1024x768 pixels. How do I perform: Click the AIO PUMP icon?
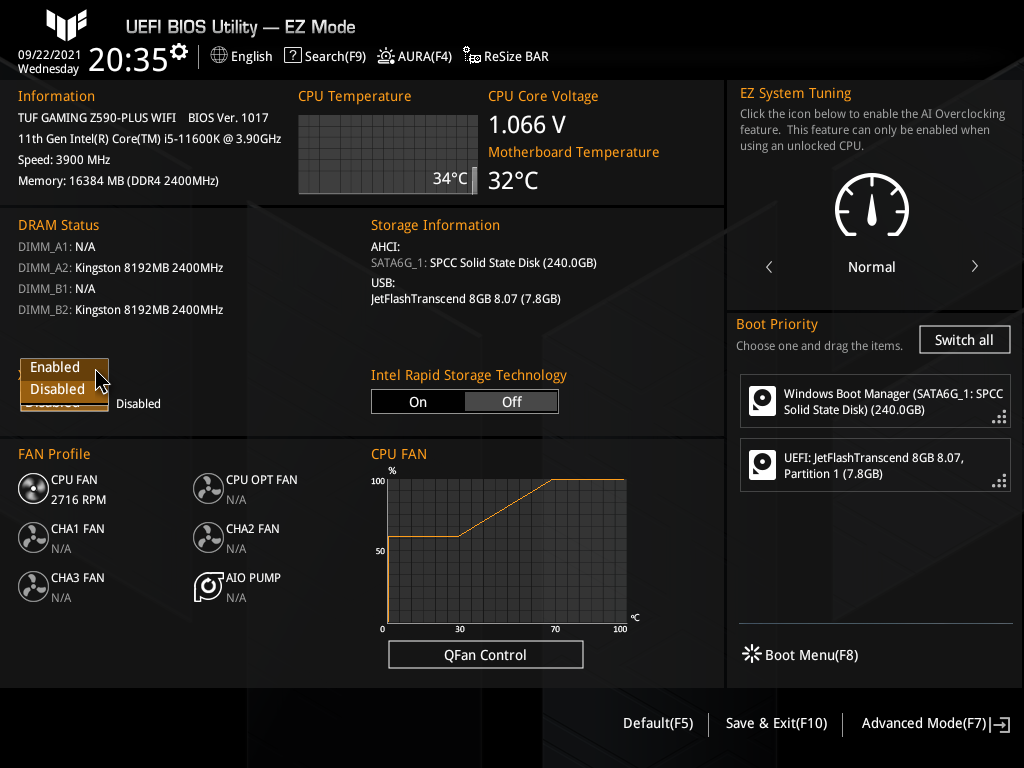pyautogui.click(x=208, y=587)
